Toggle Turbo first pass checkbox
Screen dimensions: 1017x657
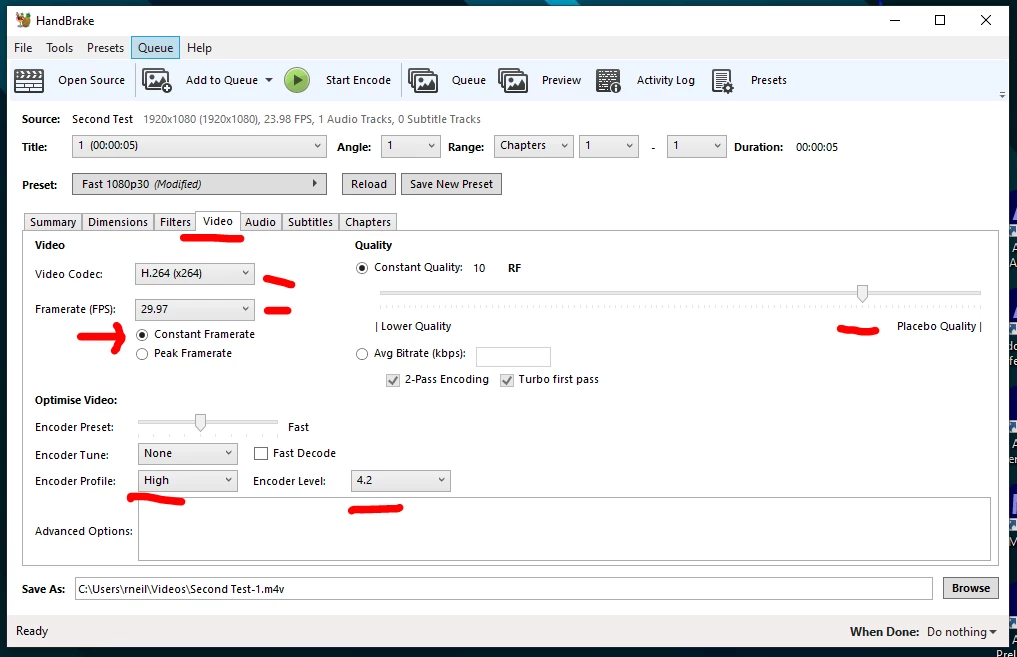click(x=507, y=380)
